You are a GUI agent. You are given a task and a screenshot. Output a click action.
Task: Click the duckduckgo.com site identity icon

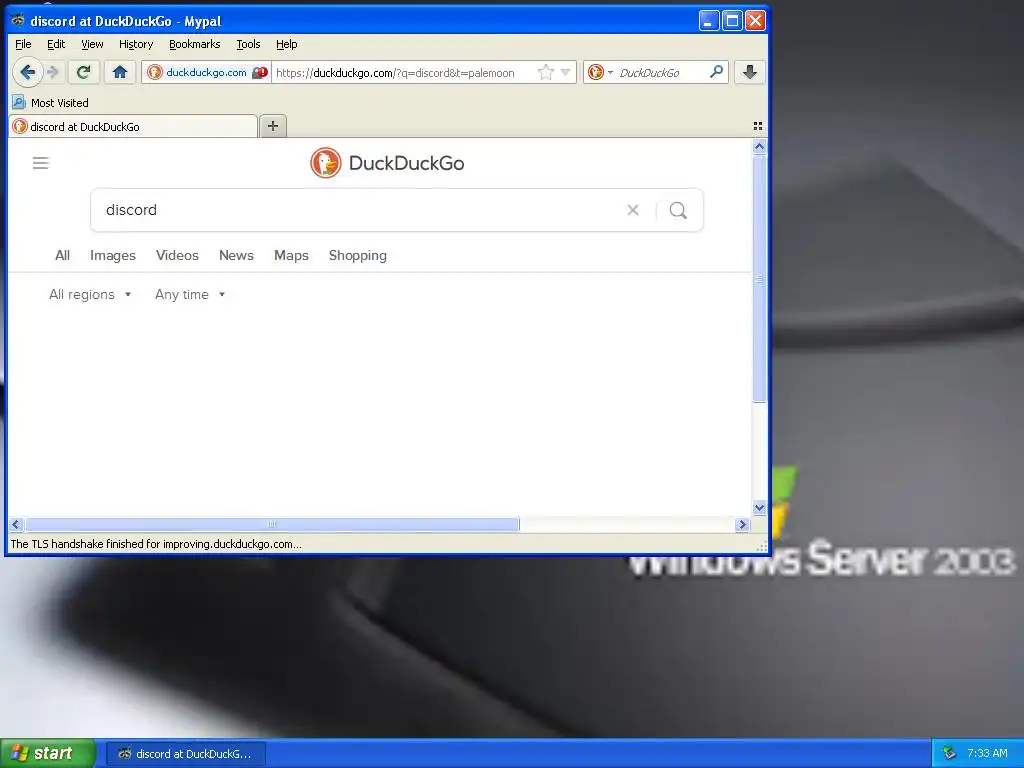coord(155,72)
